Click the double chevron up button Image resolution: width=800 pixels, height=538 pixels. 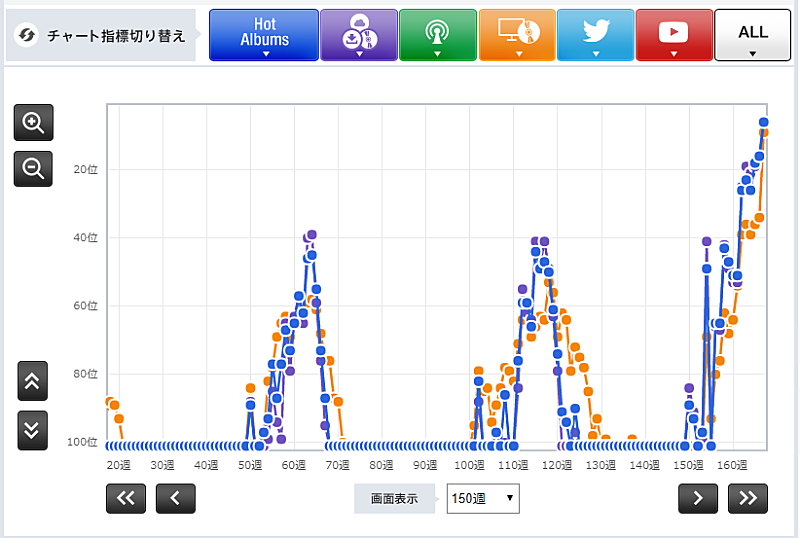coord(32,381)
